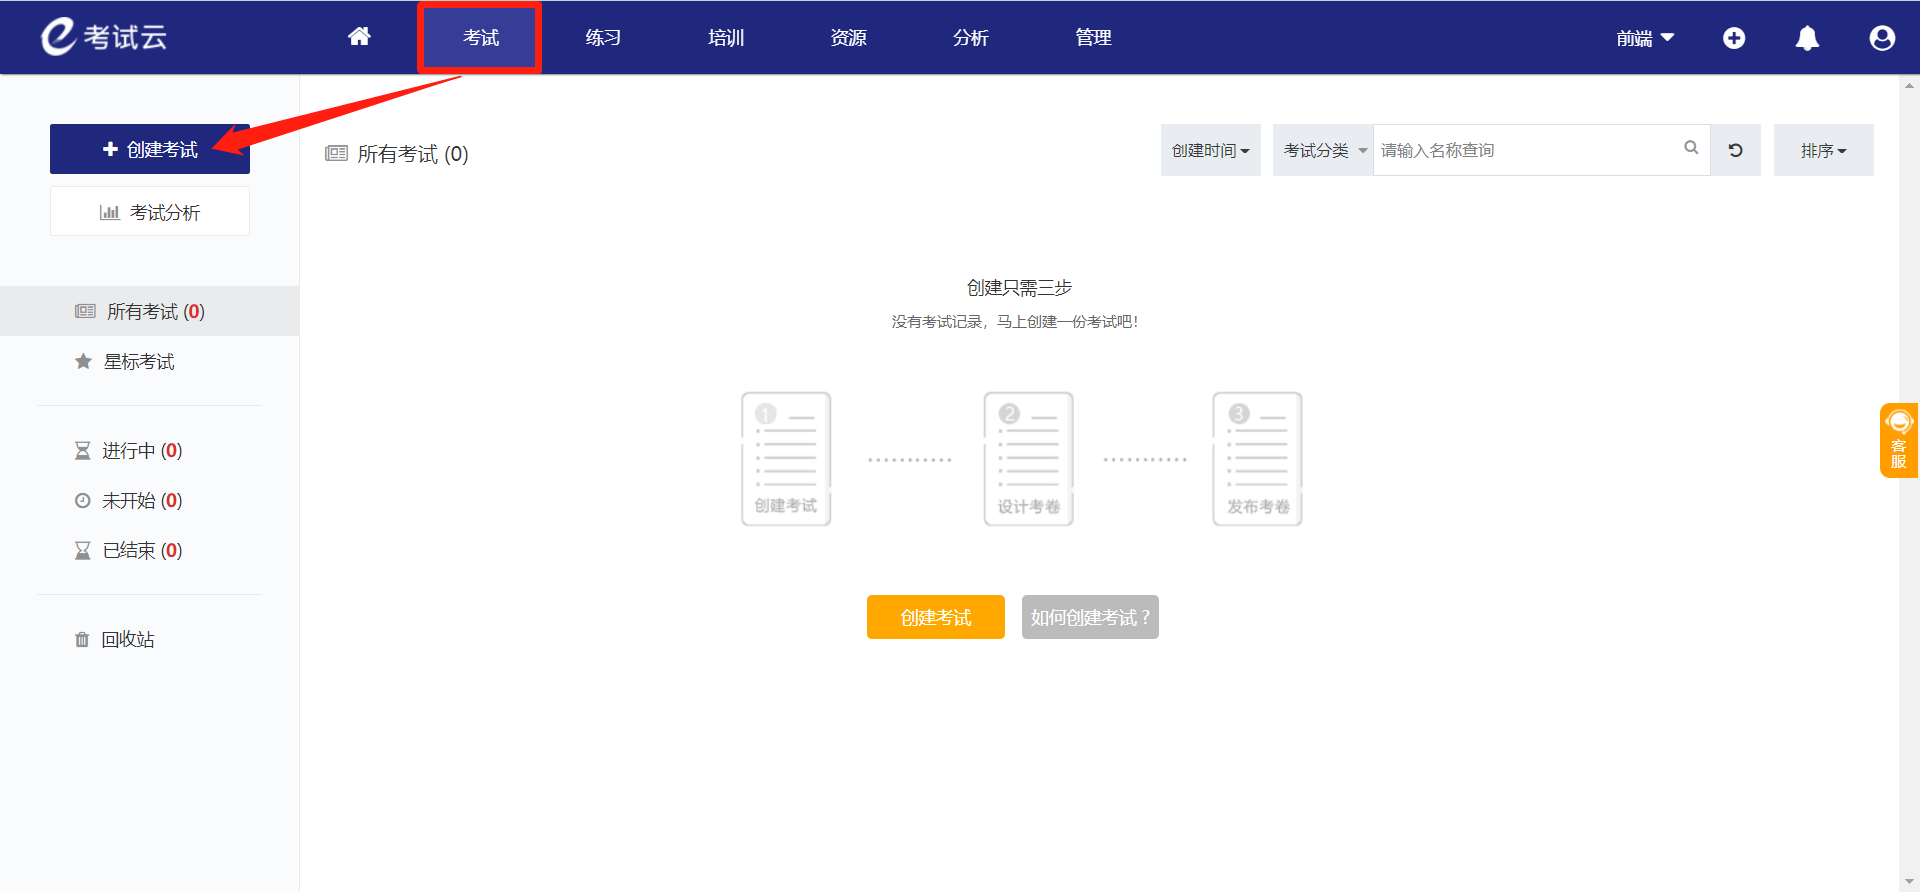Expand the 创建时间 dropdown
1920x892 pixels.
coord(1211,150)
